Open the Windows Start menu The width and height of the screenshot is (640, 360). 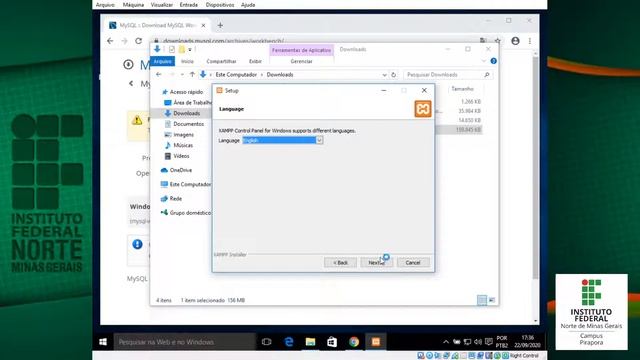pos(103,342)
